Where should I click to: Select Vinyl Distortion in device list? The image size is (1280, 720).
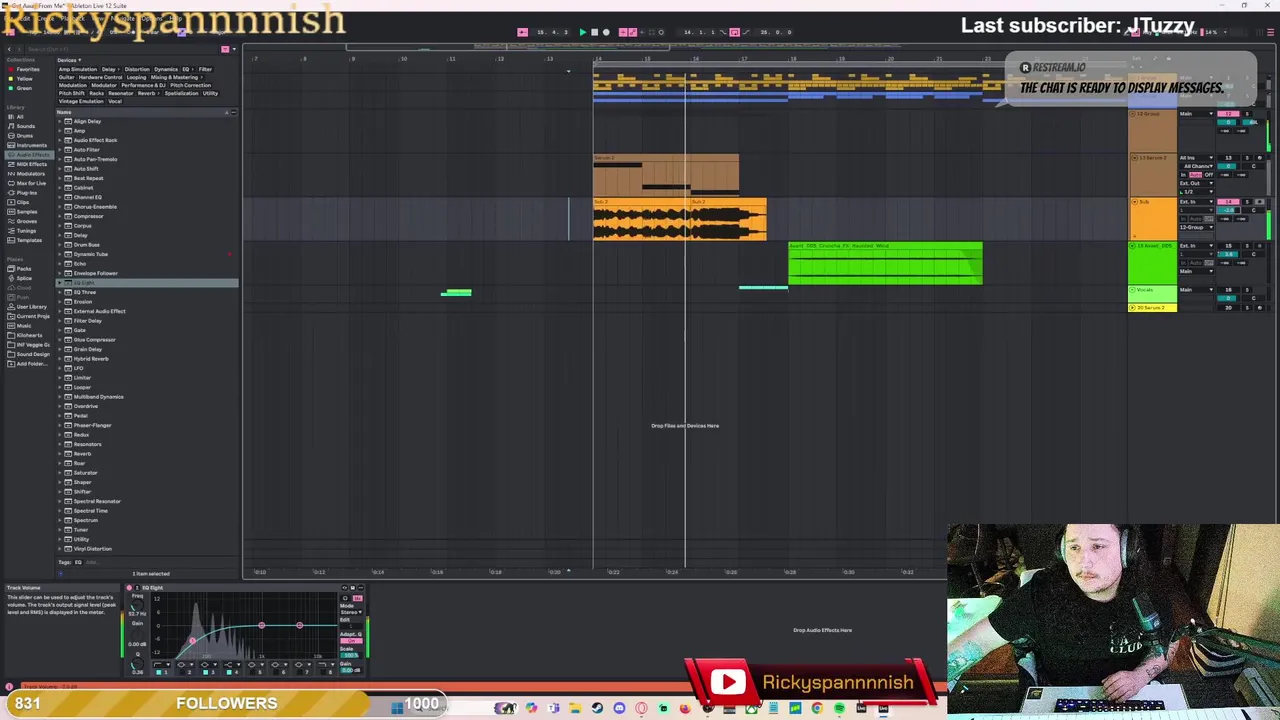[92, 549]
